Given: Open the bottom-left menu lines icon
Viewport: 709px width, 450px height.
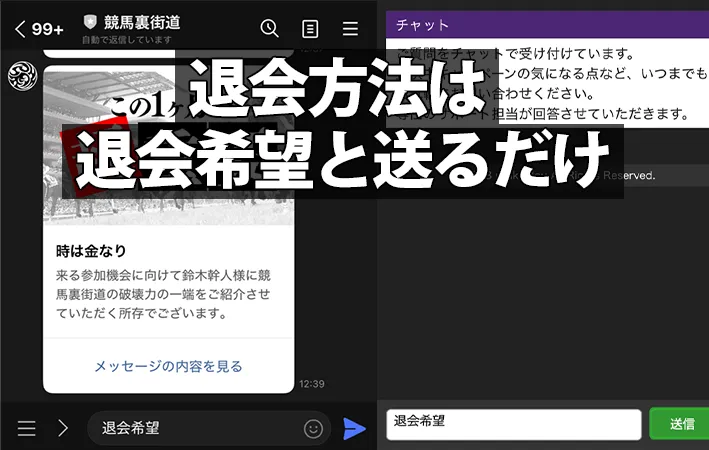Looking at the screenshot, I should pyautogui.click(x=27, y=428).
